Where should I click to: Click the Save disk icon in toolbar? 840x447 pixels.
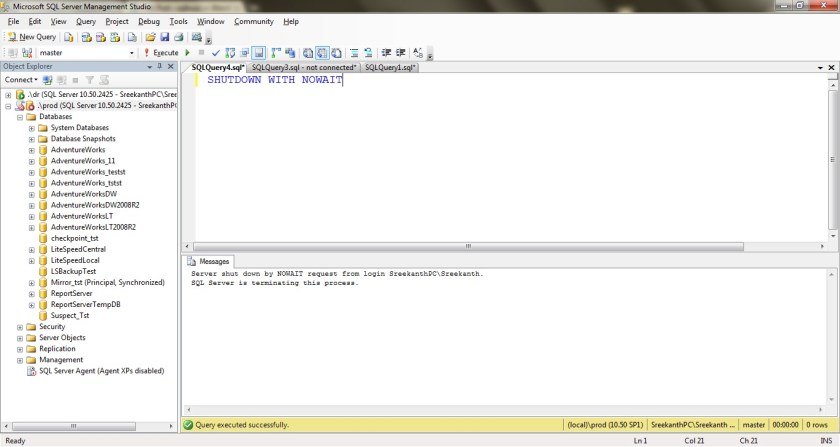(x=164, y=37)
